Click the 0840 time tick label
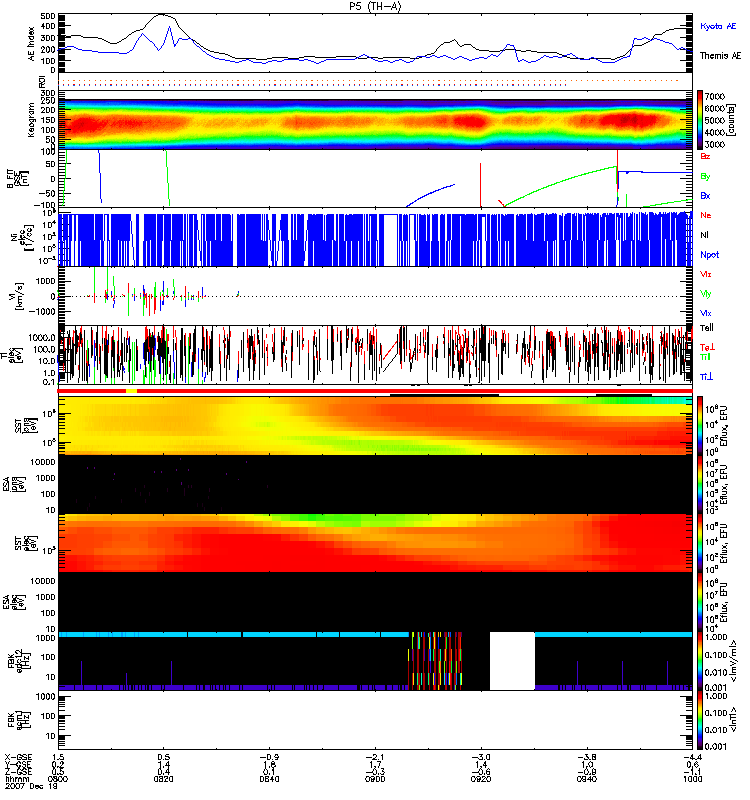 [269, 779]
